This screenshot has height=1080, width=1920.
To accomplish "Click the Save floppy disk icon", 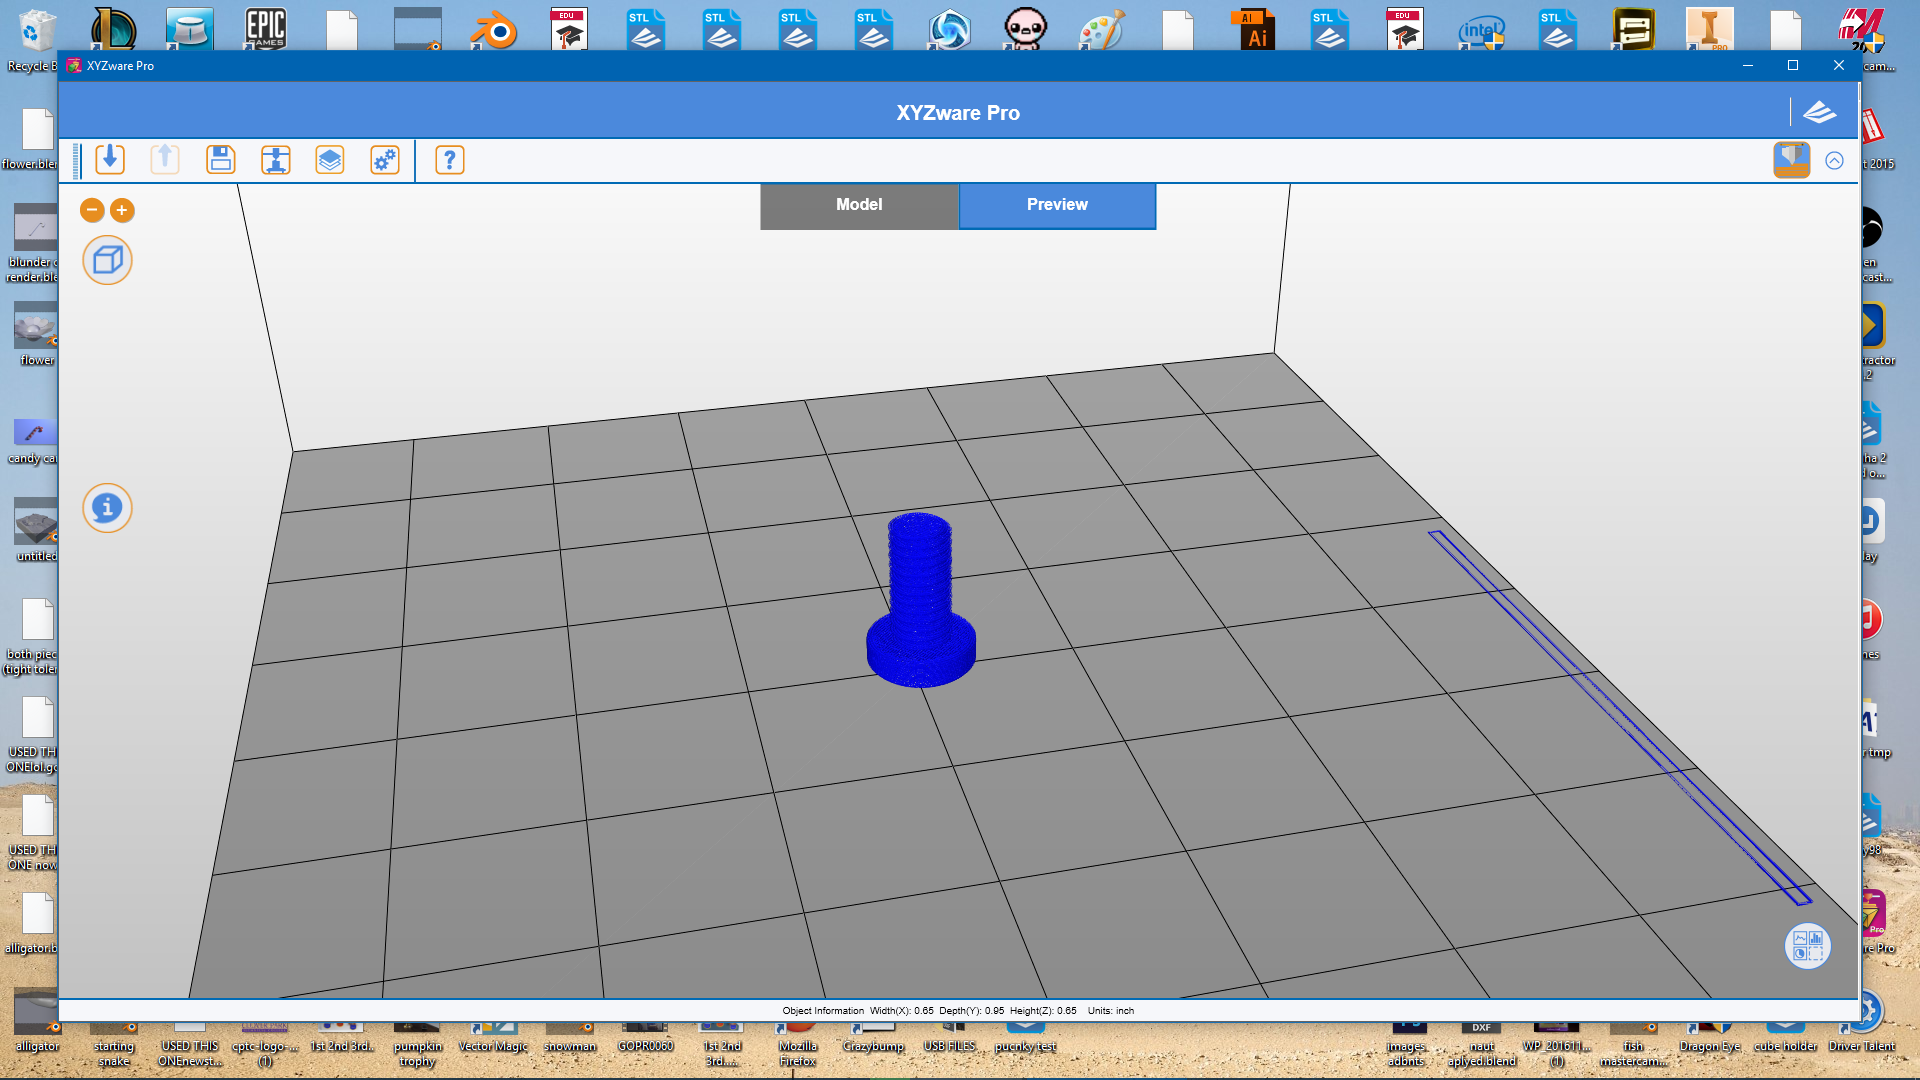I will (220, 160).
